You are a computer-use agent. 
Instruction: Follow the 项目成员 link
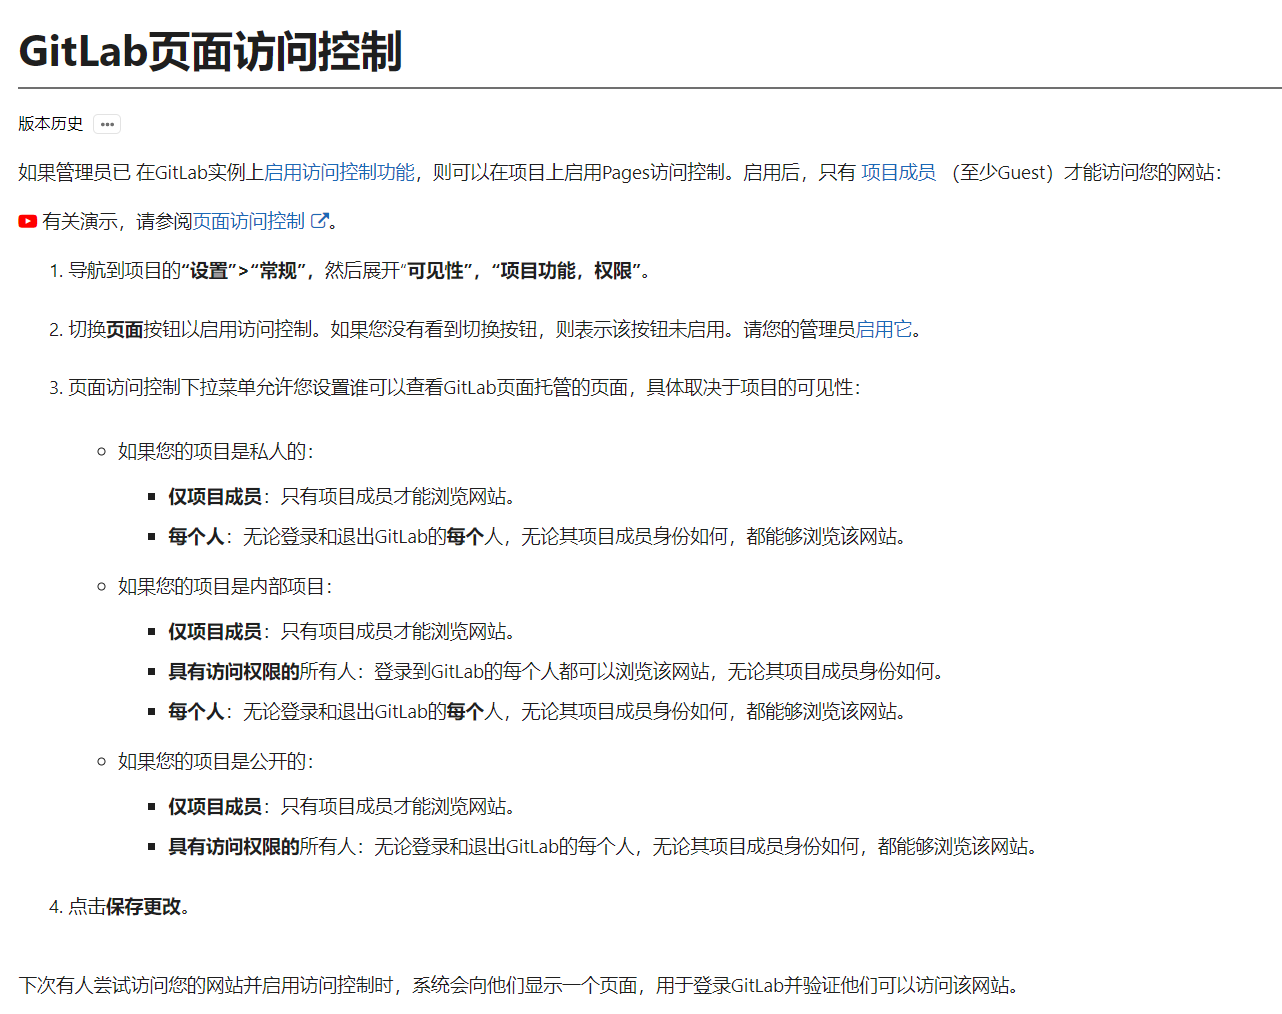point(898,172)
